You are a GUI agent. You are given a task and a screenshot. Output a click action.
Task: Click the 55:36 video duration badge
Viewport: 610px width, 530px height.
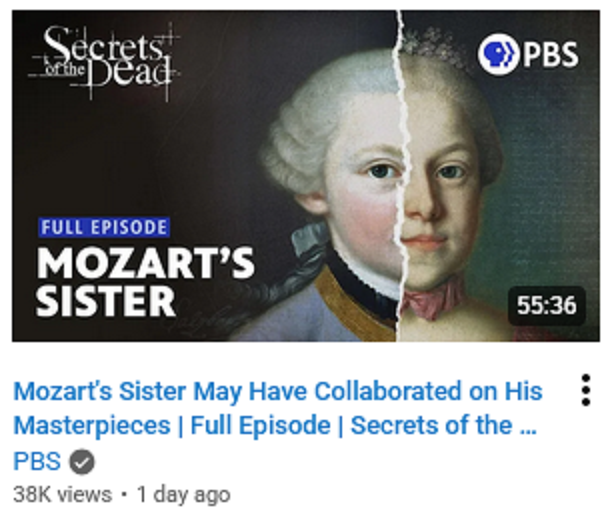[547, 305]
